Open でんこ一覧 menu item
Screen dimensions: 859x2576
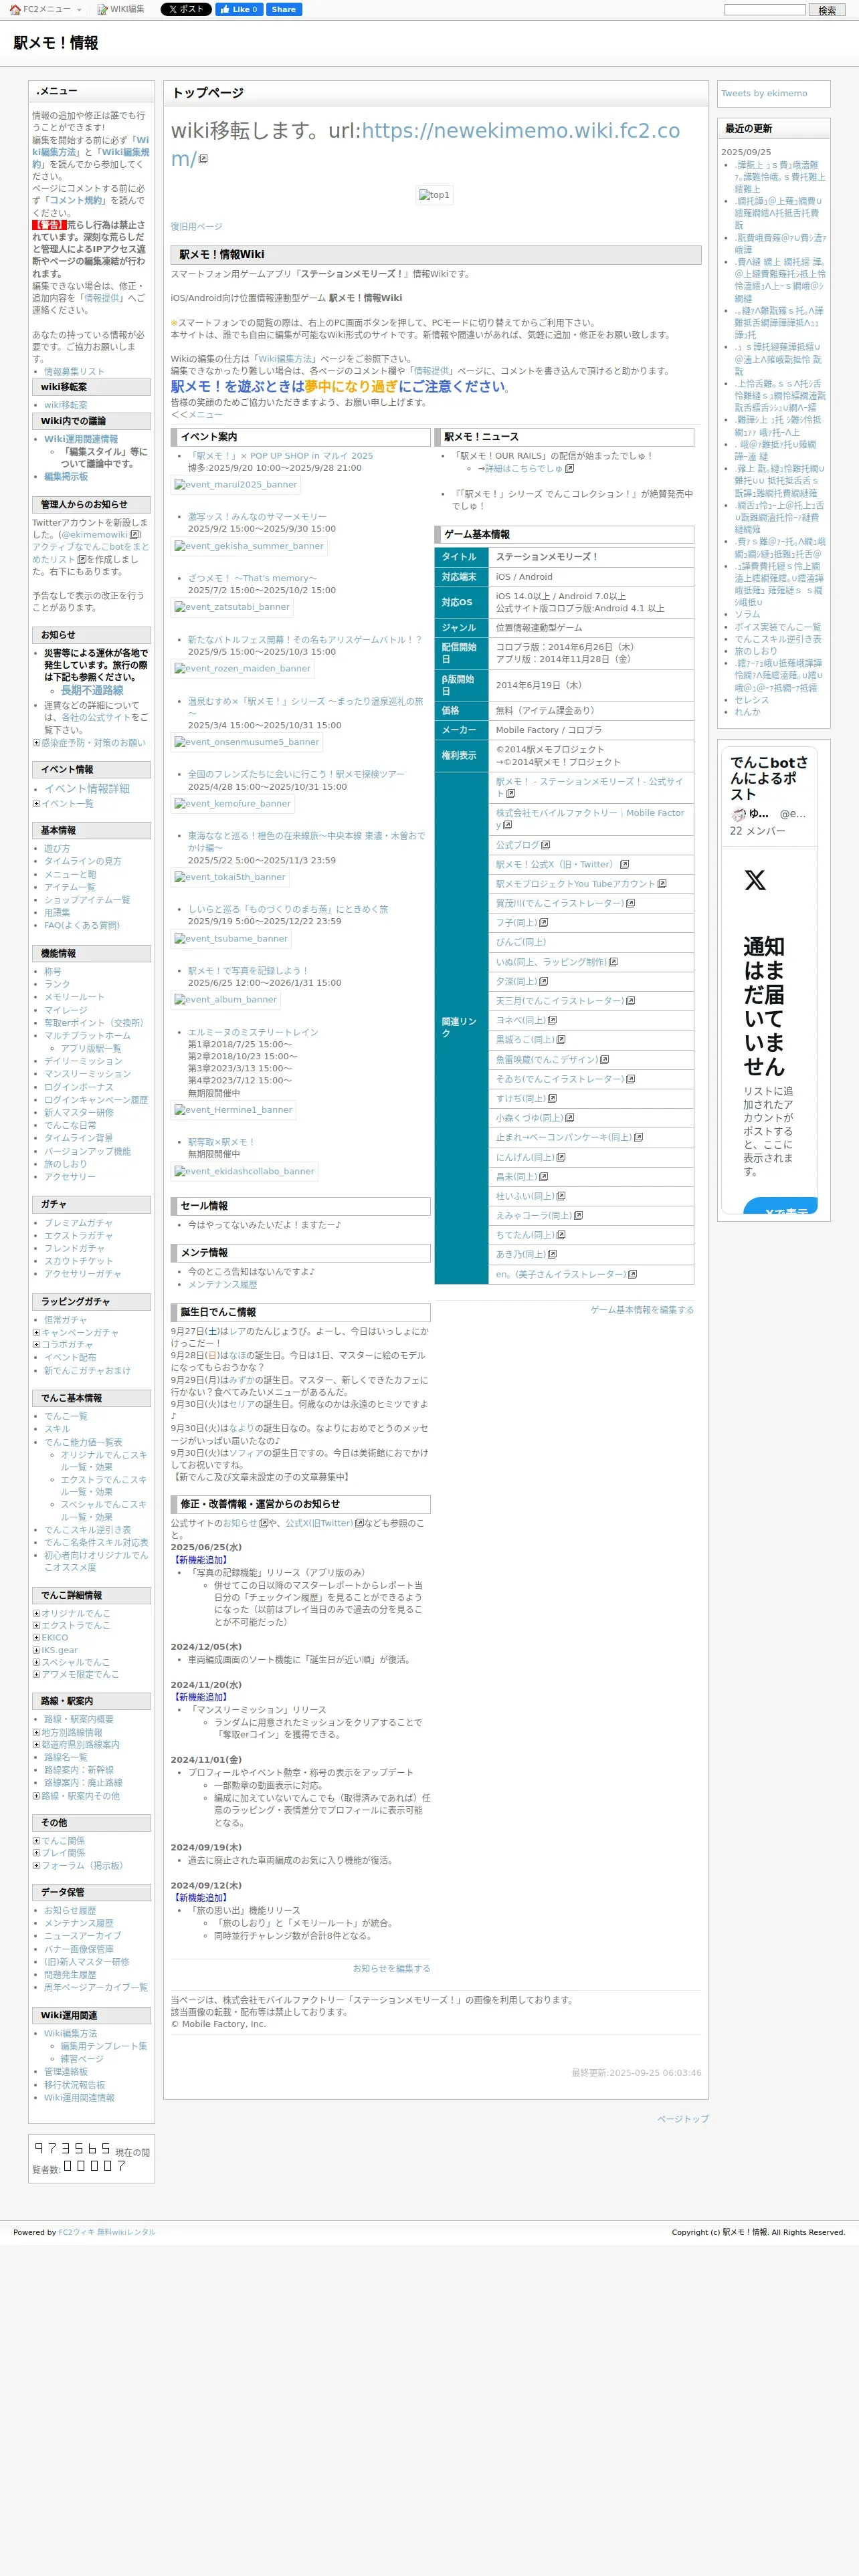(x=66, y=1417)
